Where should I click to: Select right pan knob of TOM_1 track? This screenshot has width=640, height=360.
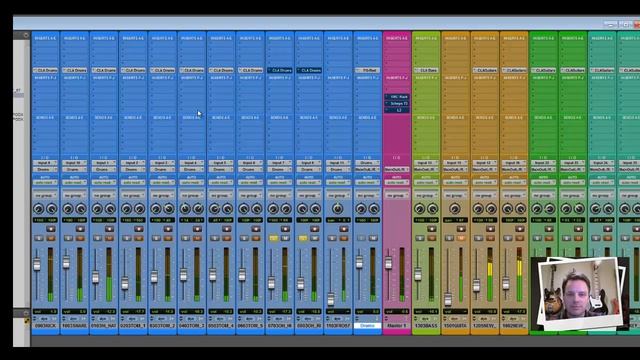(x=140, y=209)
